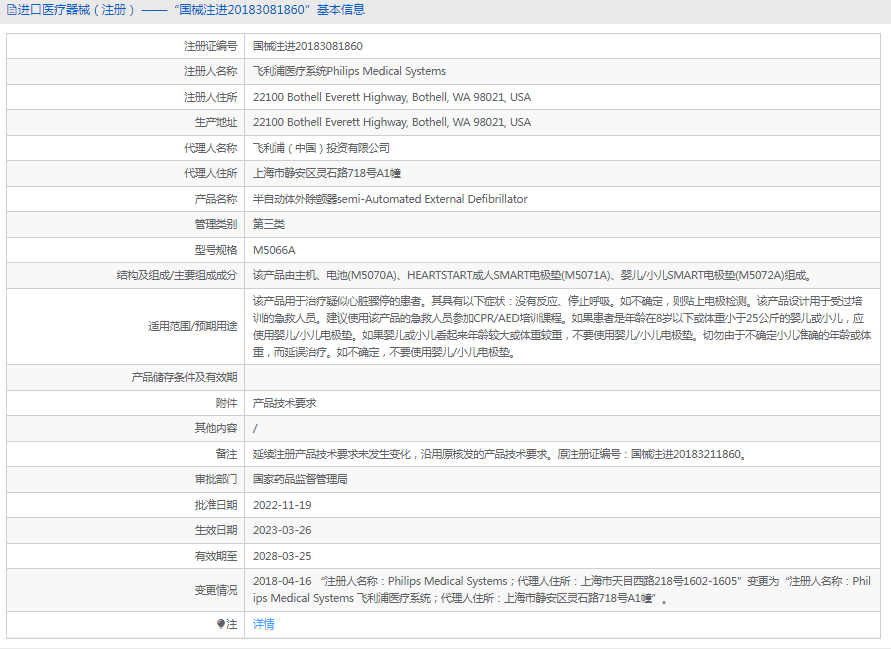This screenshot has width=891, height=649.
Task: Click approval department 国家药品监督管理局
Action: pos(300,479)
